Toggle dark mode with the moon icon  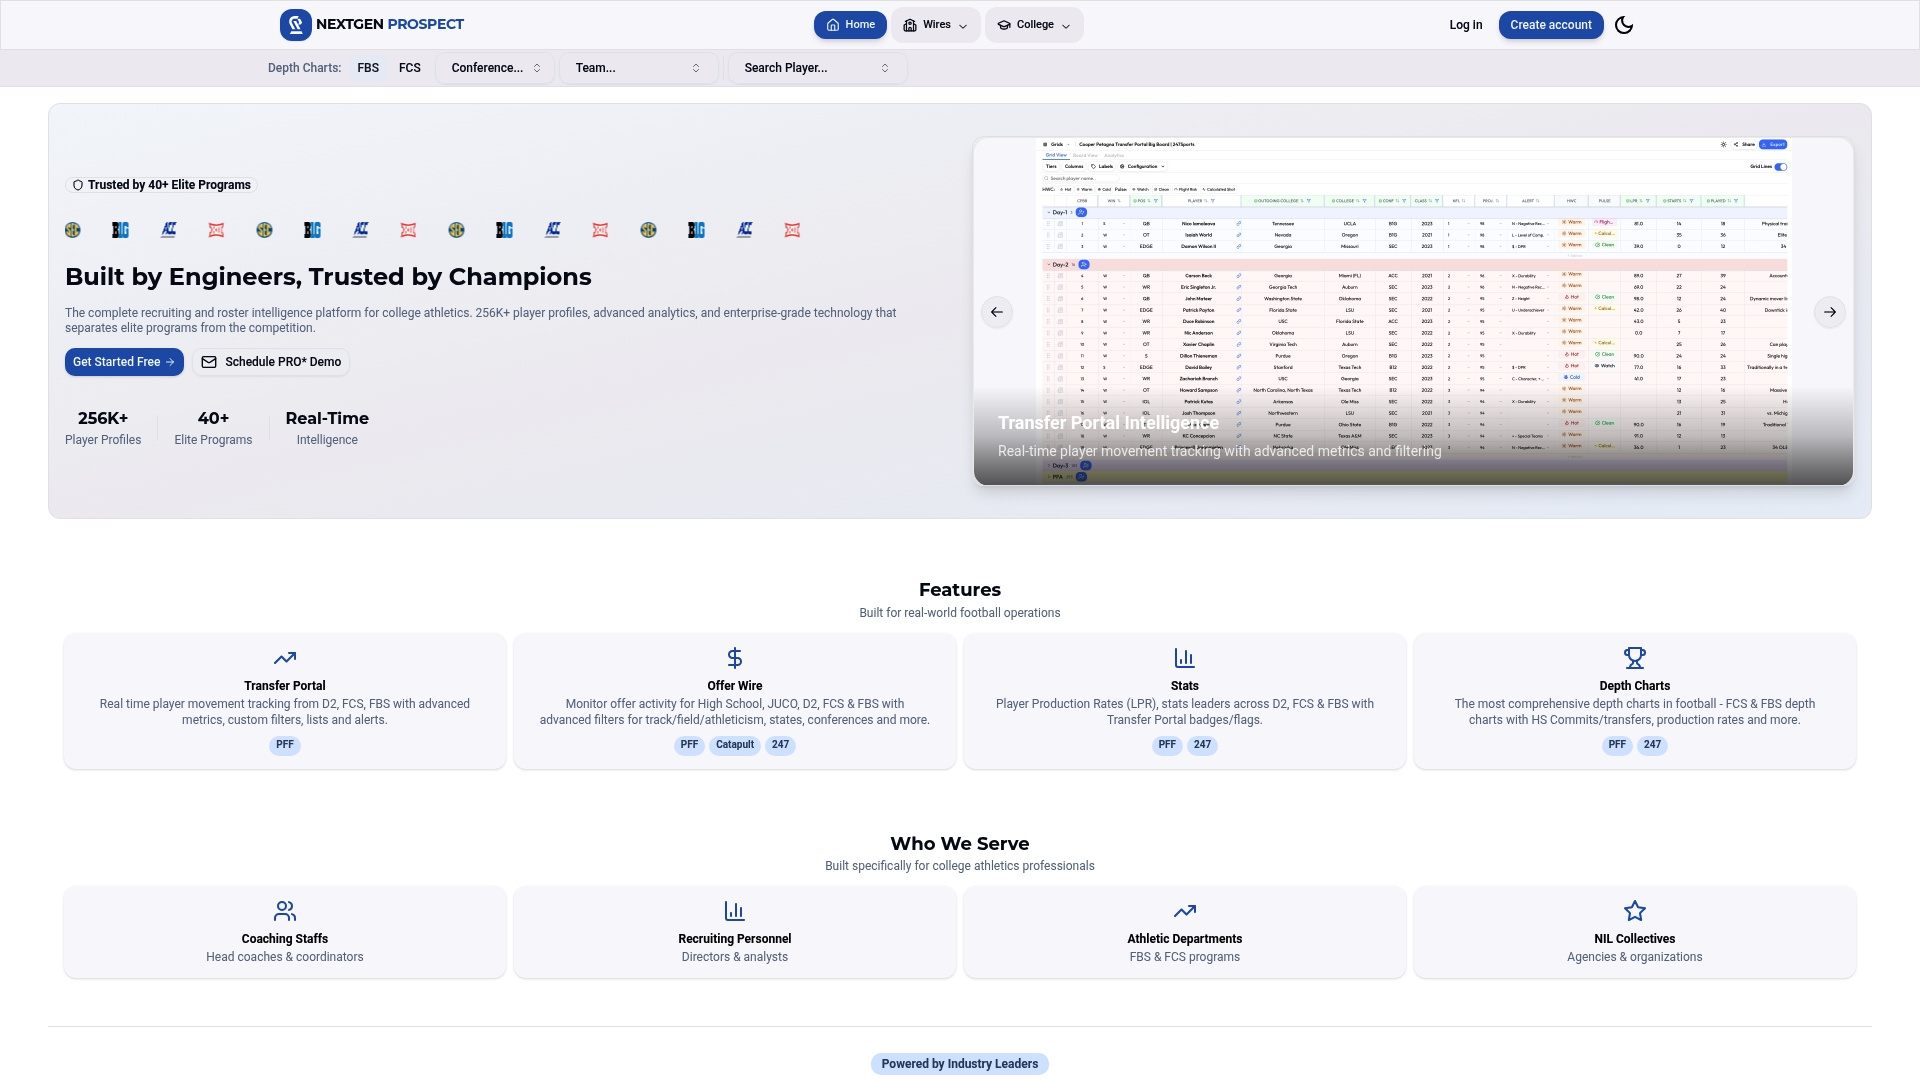1624,25
